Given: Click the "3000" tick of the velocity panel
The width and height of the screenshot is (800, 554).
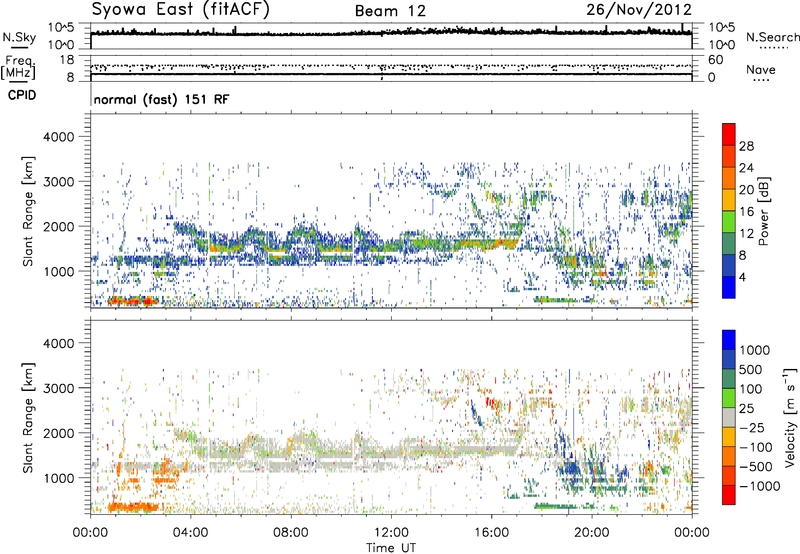Looking at the screenshot, I should pyautogui.click(x=58, y=388).
